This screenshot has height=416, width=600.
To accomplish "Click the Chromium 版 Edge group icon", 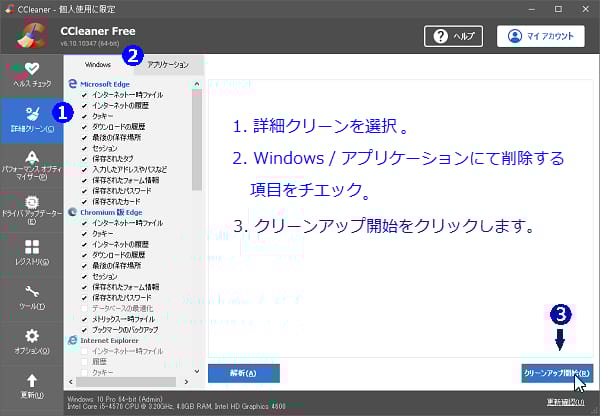I will (x=72, y=212).
